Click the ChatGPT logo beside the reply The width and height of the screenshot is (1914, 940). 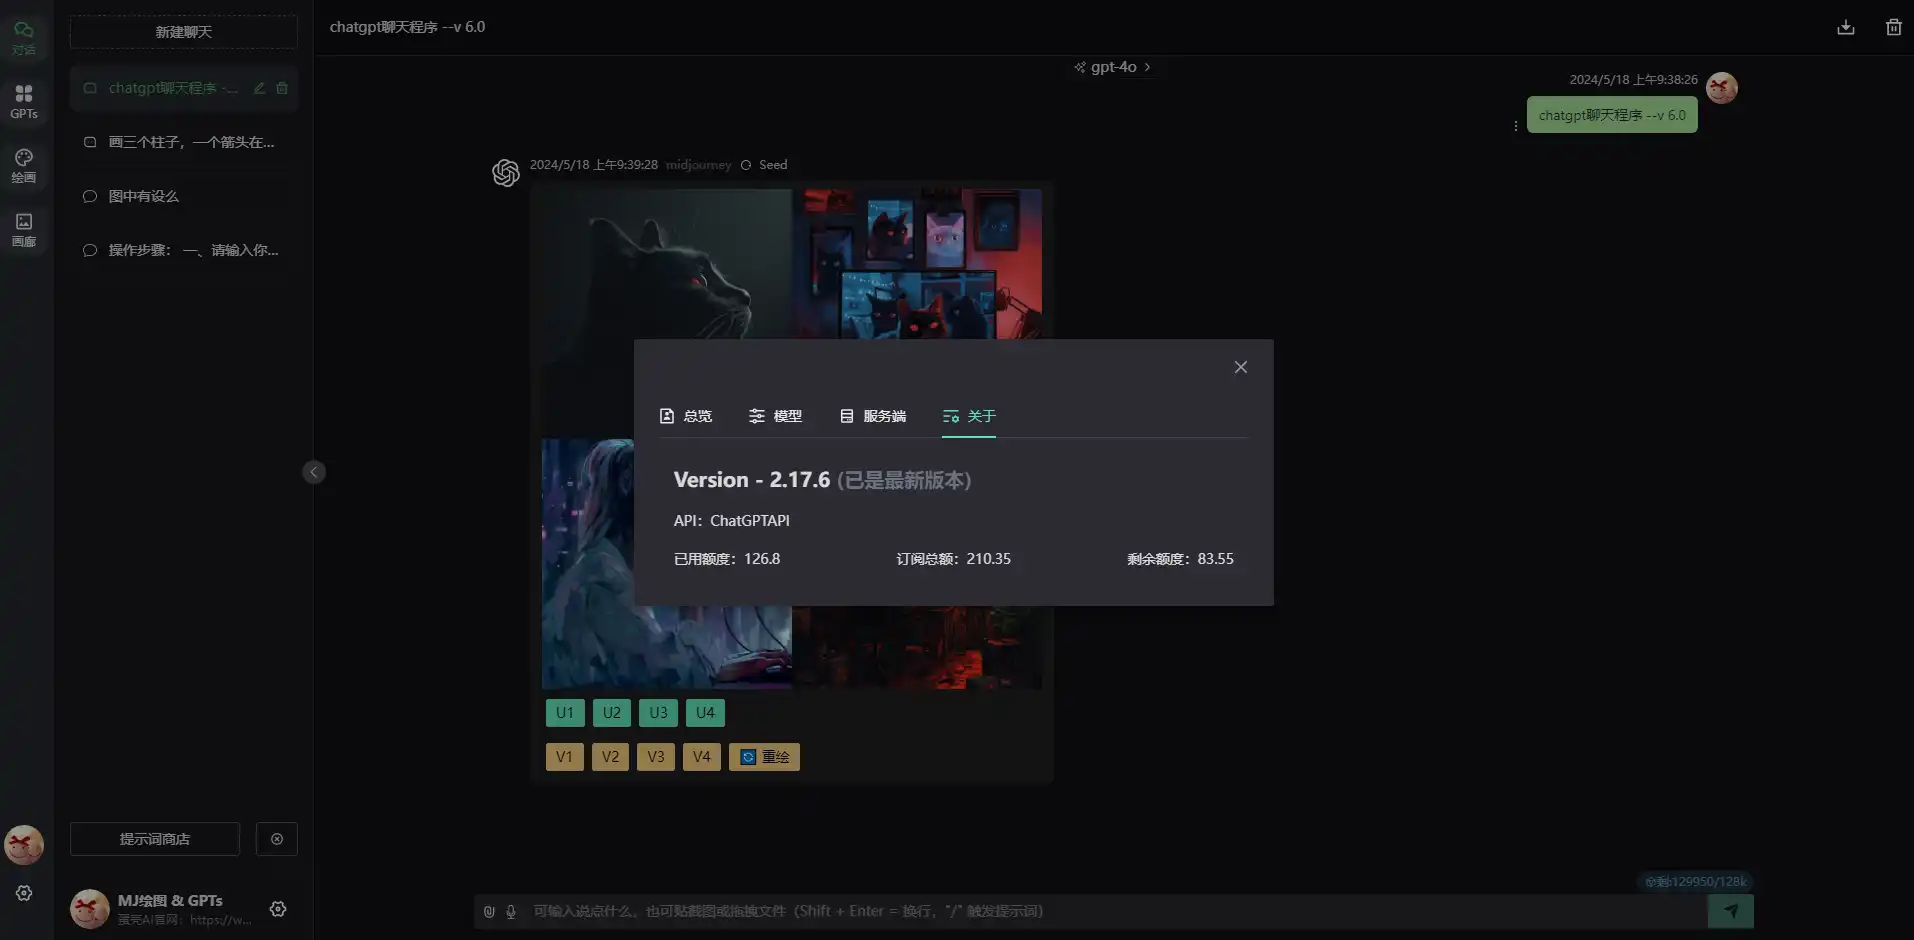point(506,173)
